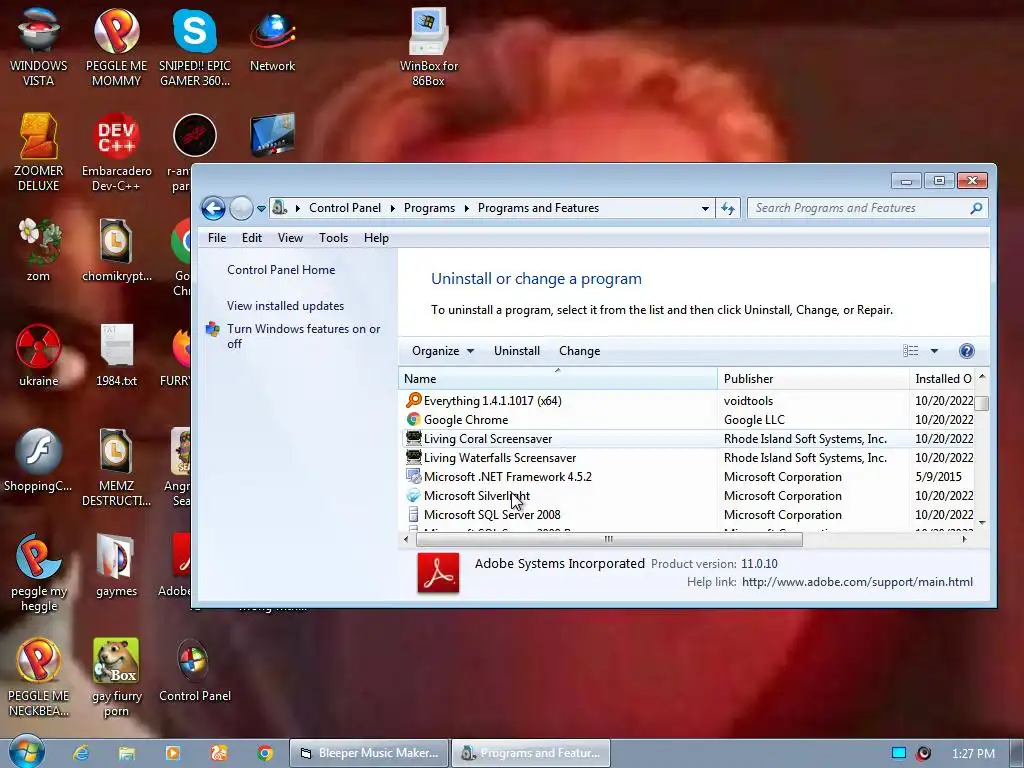Click the Uninstall toolbar button
This screenshot has height=768, width=1024.
coord(517,351)
